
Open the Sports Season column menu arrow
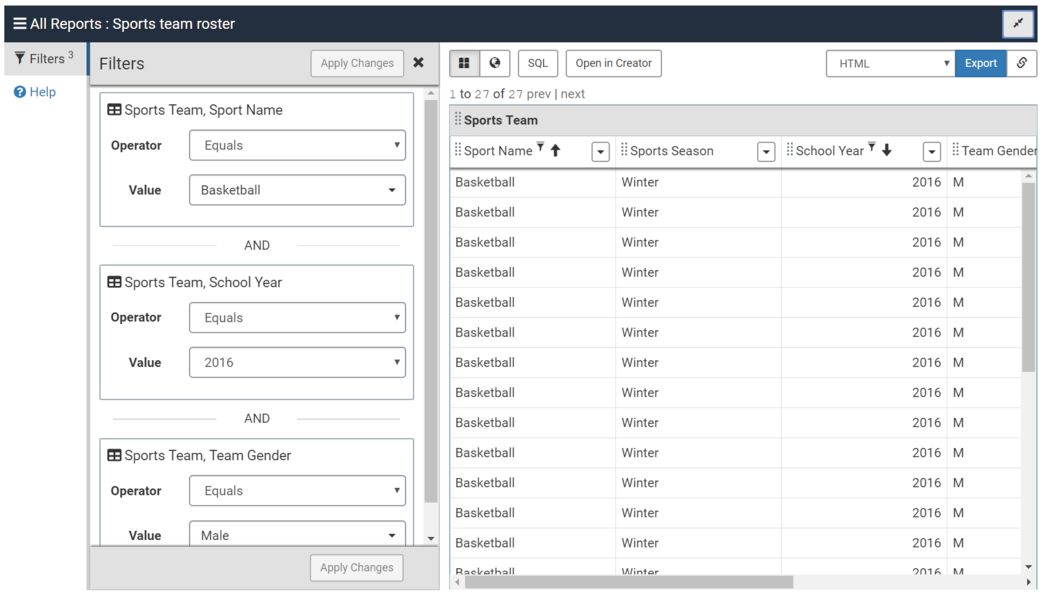click(766, 152)
